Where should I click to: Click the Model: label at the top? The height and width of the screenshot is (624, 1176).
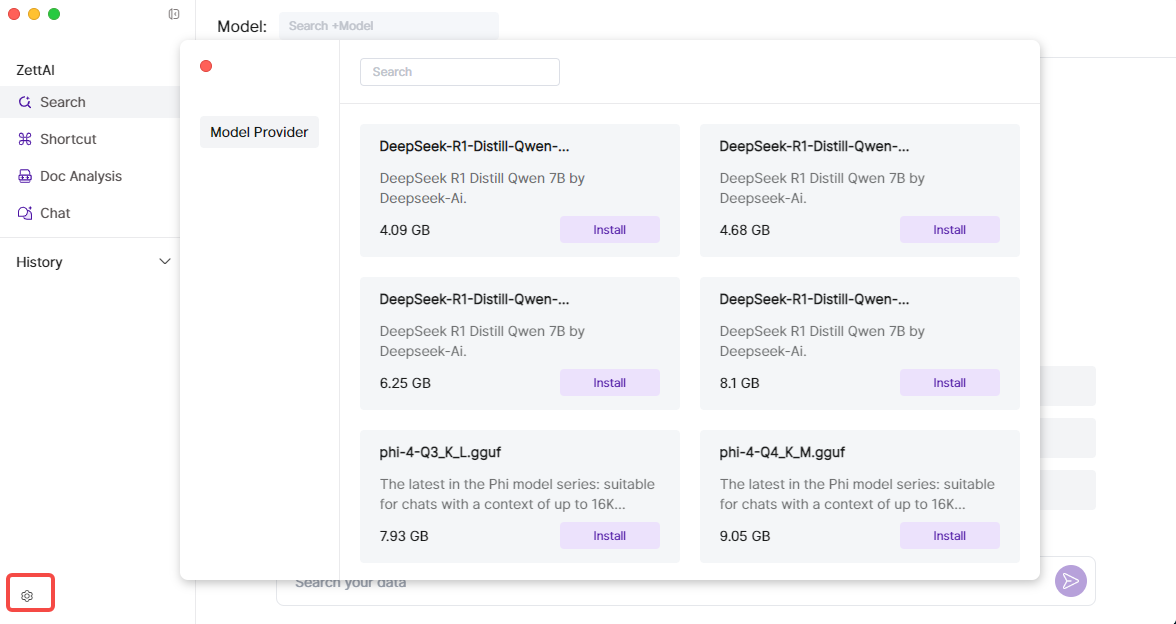pyautogui.click(x=242, y=26)
